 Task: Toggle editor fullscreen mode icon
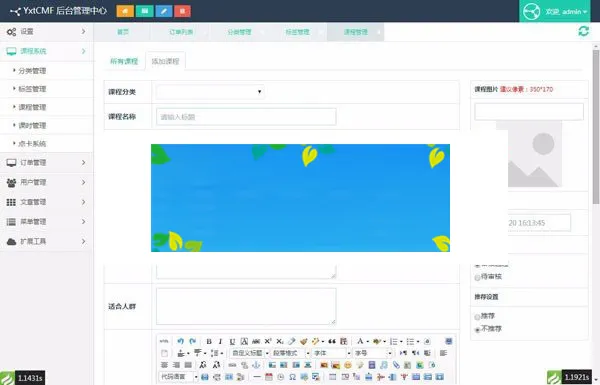point(448,341)
